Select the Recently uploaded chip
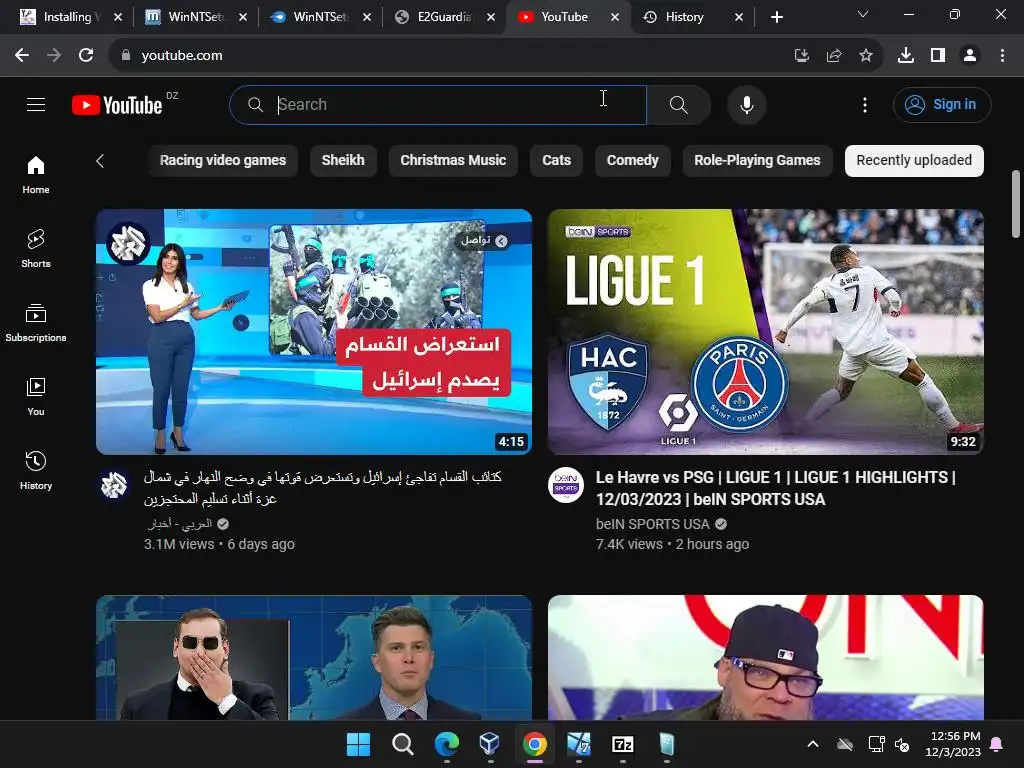1024x768 pixels. 914,161
